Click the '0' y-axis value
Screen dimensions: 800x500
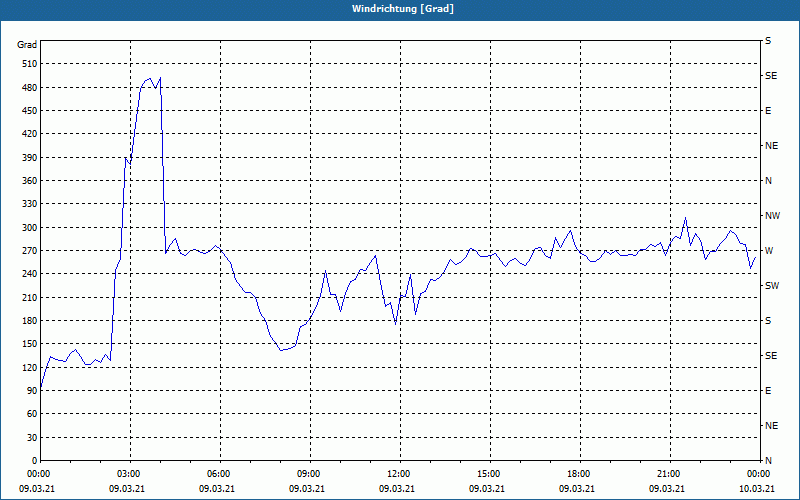click(x=35, y=460)
